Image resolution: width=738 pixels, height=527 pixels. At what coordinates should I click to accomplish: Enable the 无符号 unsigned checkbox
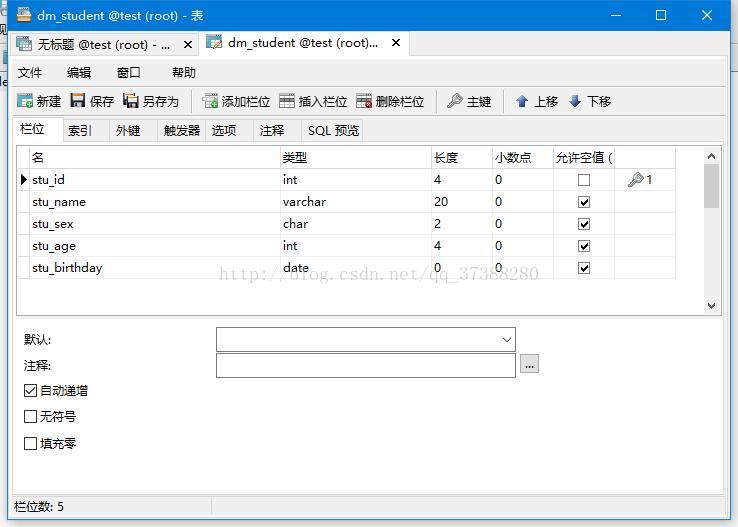(30, 417)
